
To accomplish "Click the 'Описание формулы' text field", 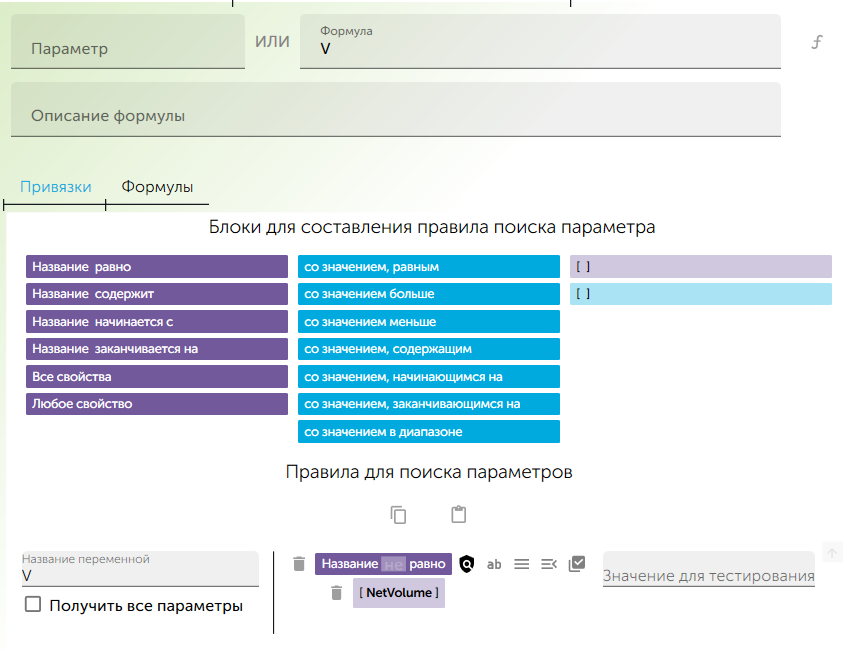I will coord(395,115).
